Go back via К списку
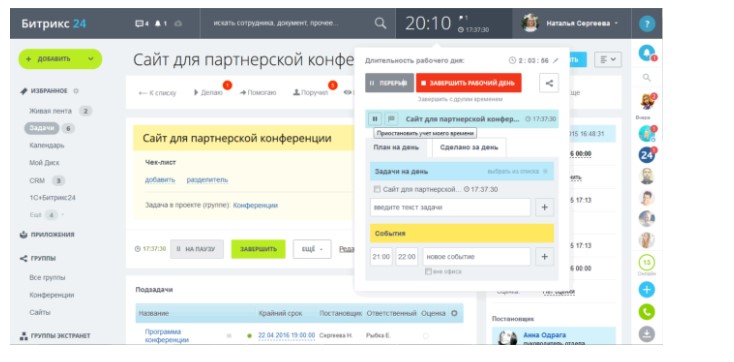The image size is (734, 362). click(x=158, y=93)
